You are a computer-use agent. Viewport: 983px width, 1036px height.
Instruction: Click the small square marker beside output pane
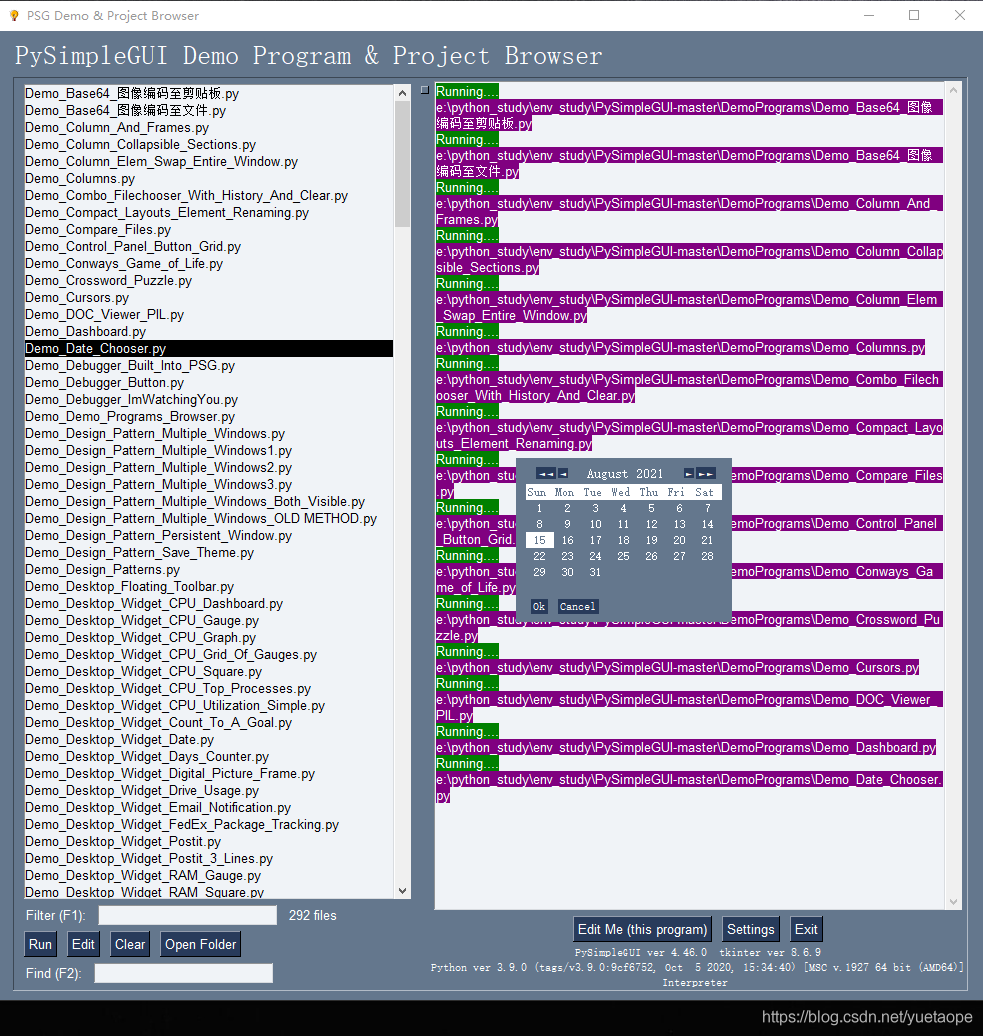pyautogui.click(x=425, y=90)
